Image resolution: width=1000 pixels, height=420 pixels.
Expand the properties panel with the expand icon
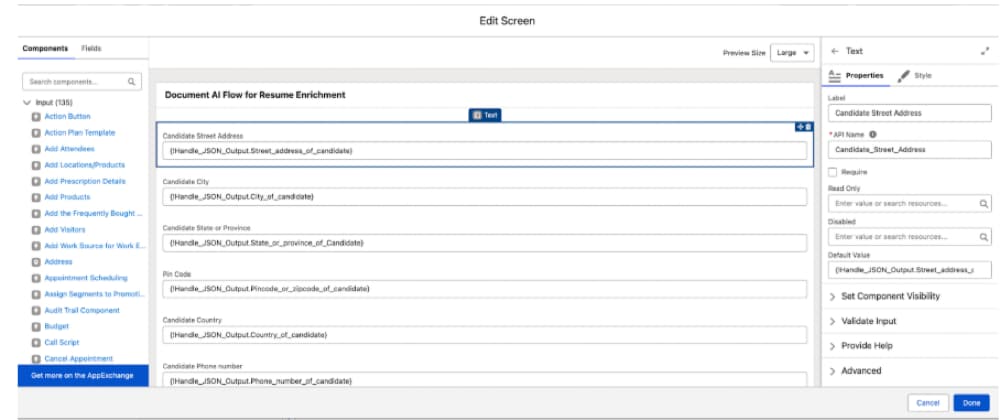(985, 52)
